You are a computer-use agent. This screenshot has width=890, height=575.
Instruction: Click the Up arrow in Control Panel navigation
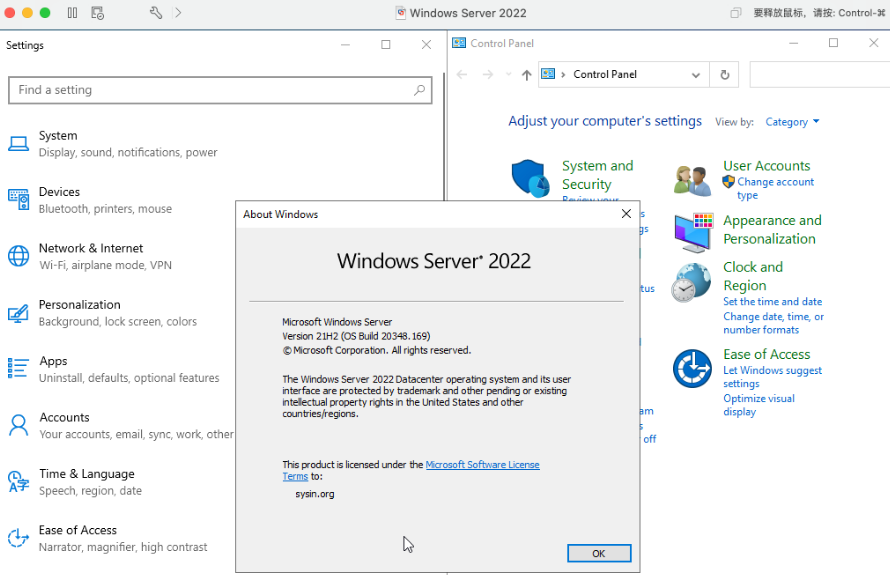[x=527, y=75]
